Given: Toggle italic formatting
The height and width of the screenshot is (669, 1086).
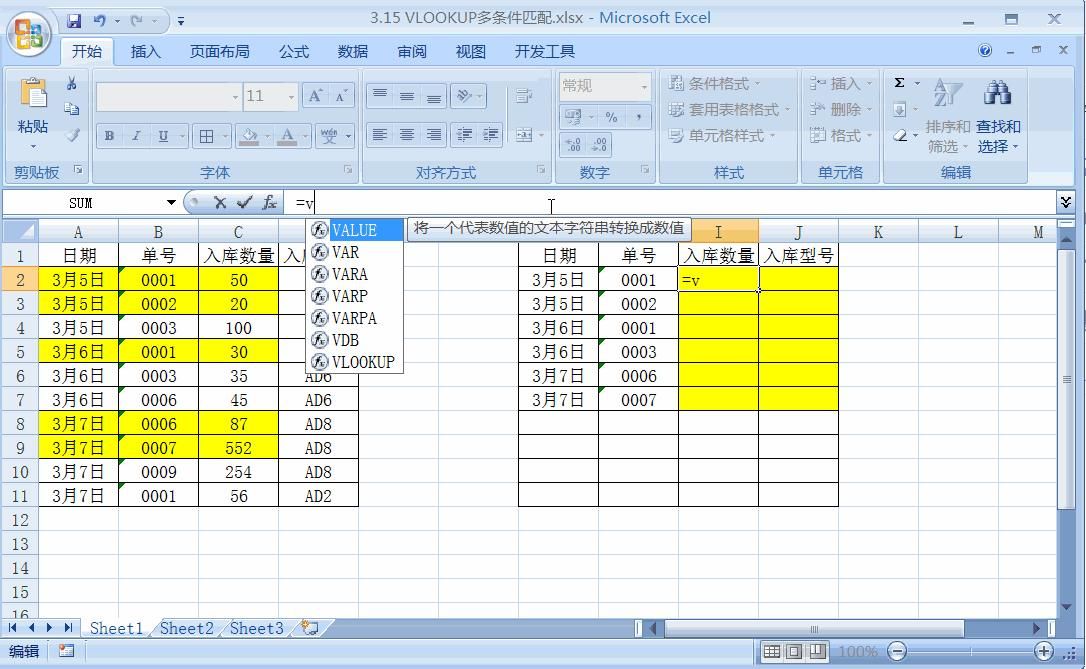Looking at the screenshot, I should (136, 136).
